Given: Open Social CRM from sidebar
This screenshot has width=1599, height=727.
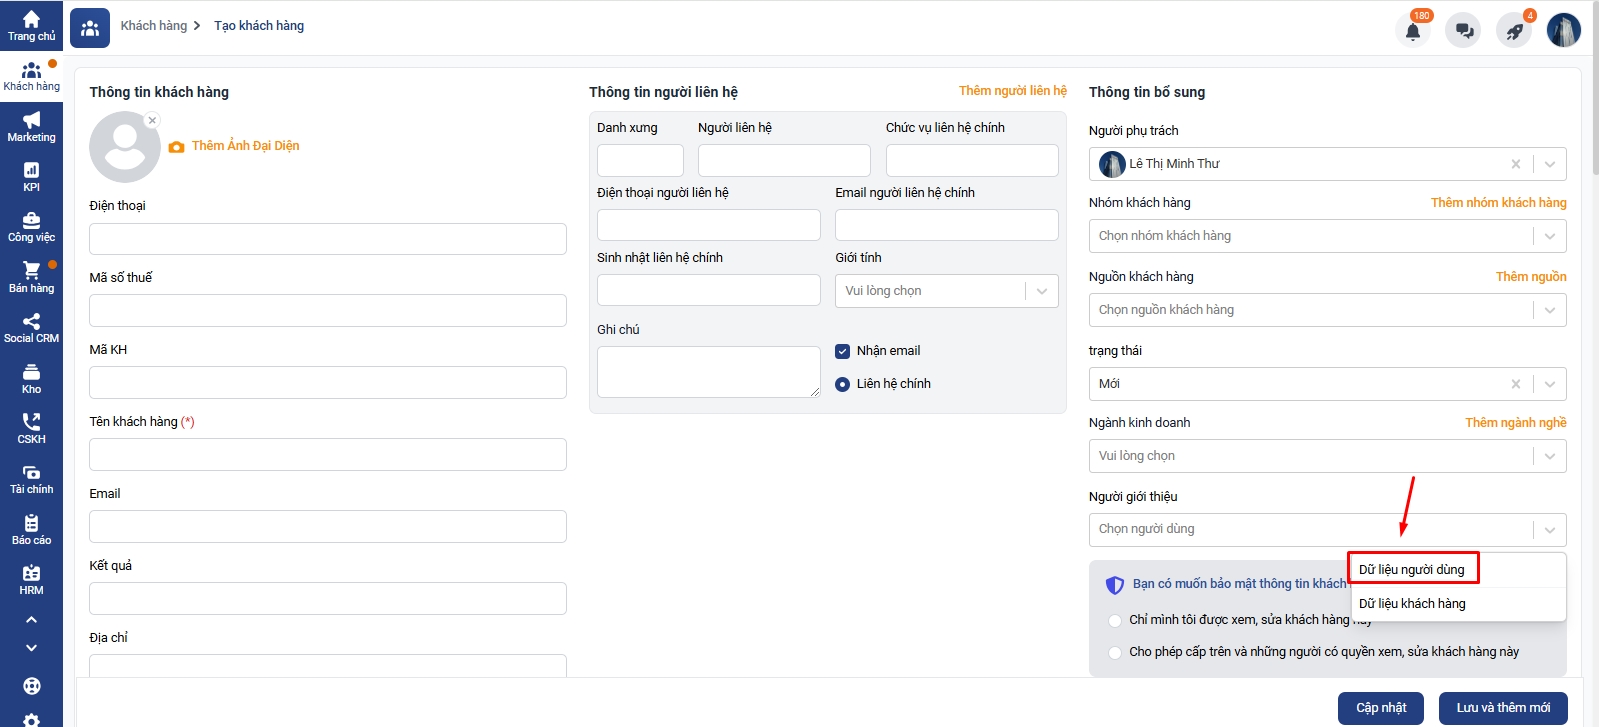Looking at the screenshot, I should click(x=31, y=328).
